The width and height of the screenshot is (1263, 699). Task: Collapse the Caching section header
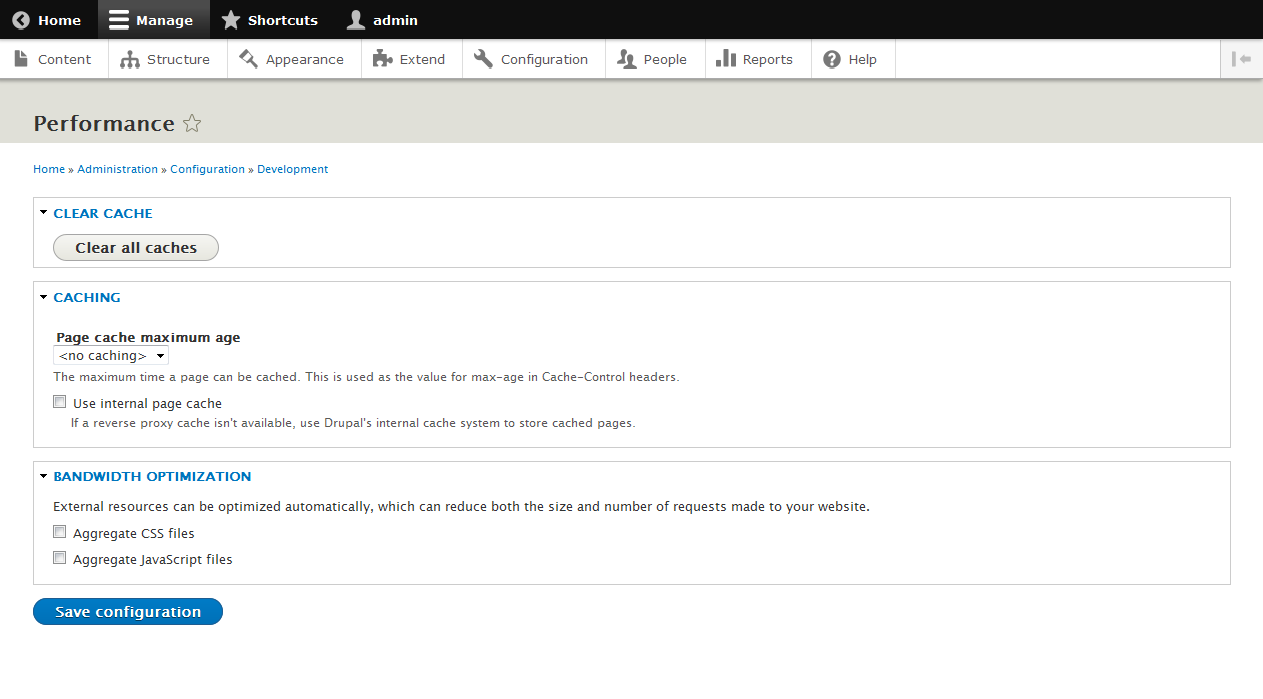(x=87, y=298)
